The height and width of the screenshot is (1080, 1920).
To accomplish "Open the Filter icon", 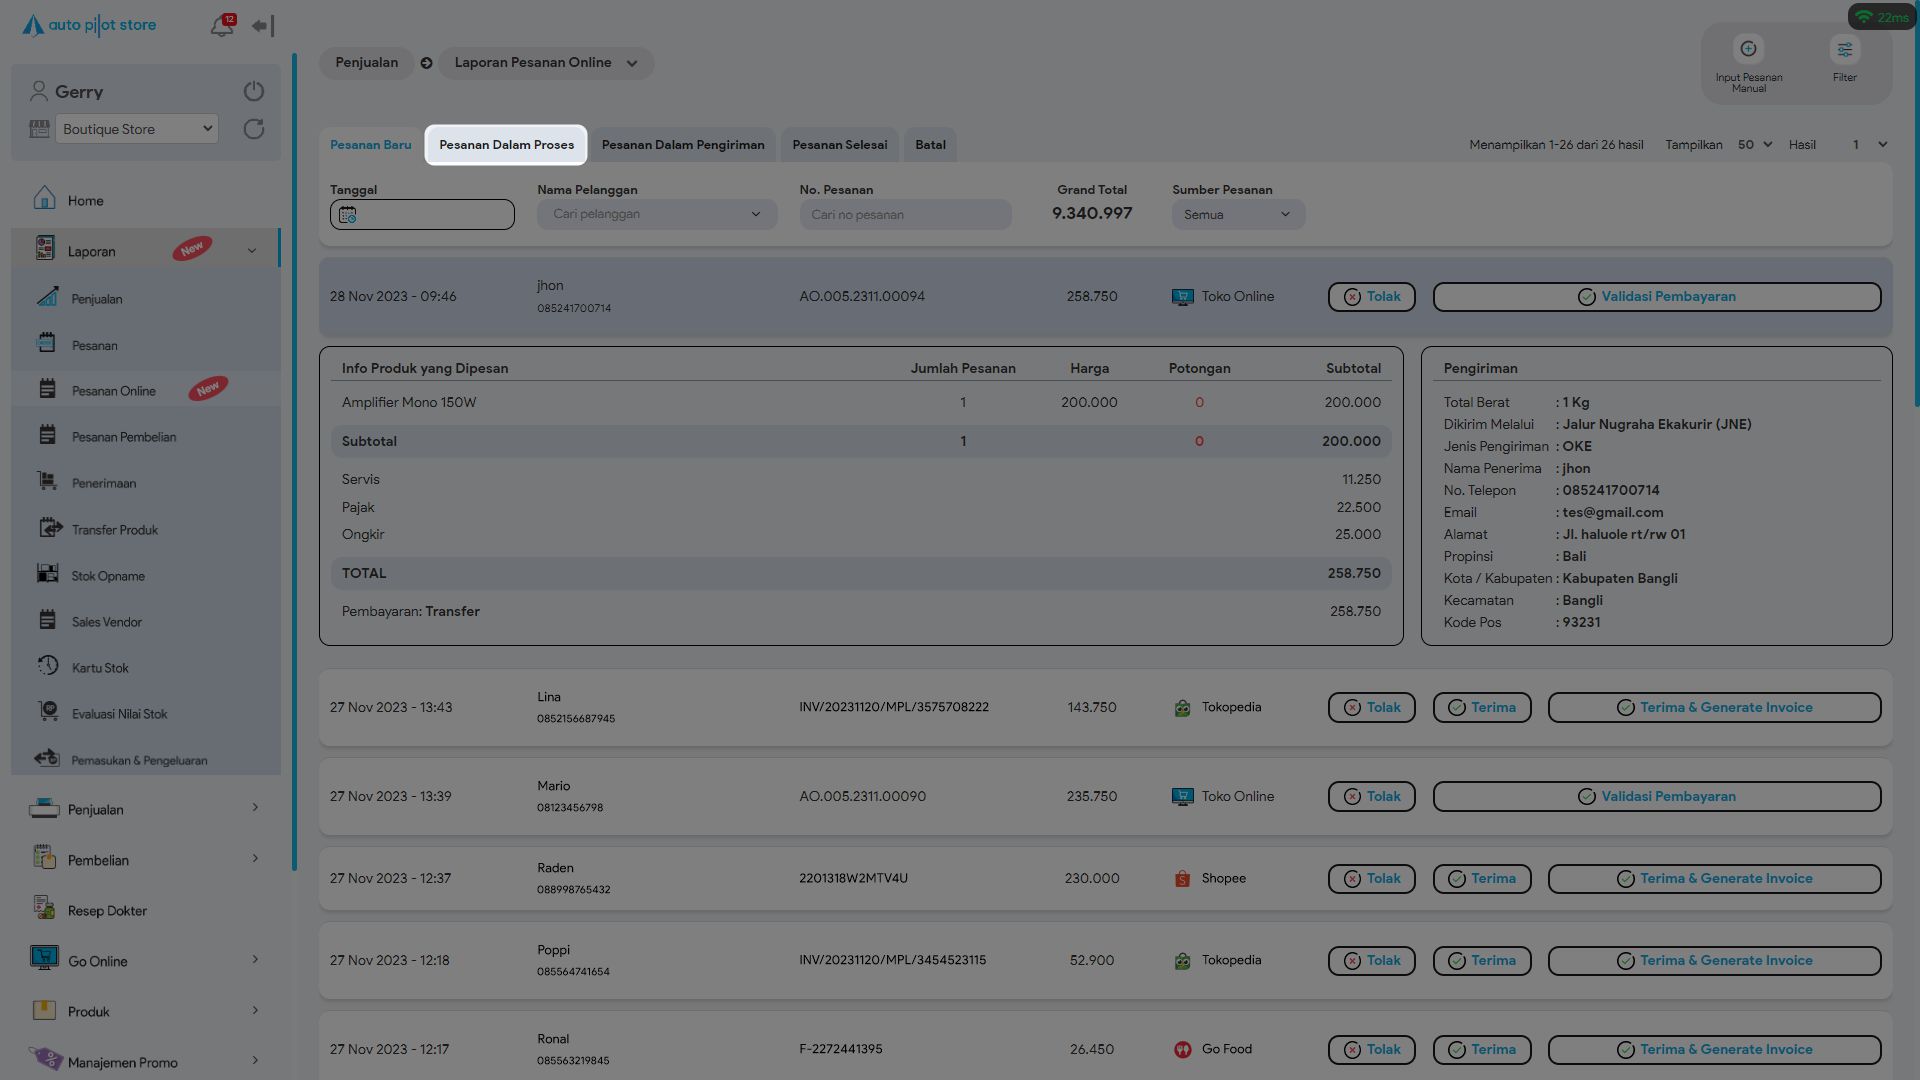I will click(x=1844, y=49).
